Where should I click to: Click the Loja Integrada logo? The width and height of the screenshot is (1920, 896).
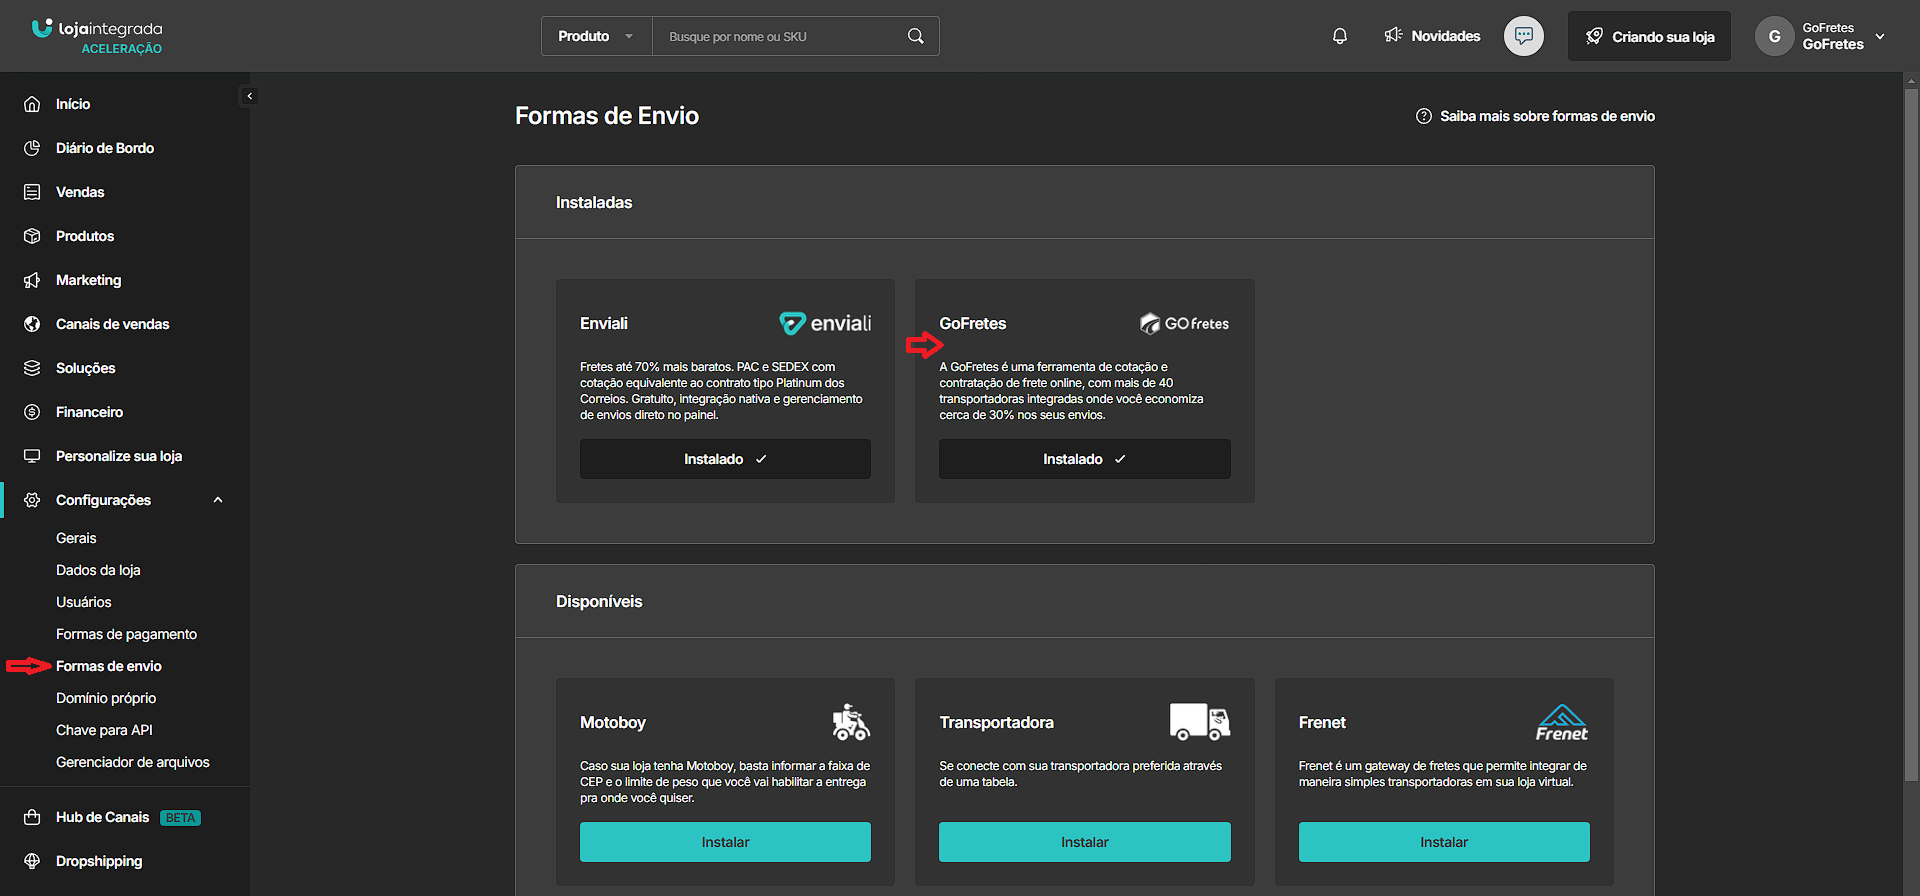point(97,36)
